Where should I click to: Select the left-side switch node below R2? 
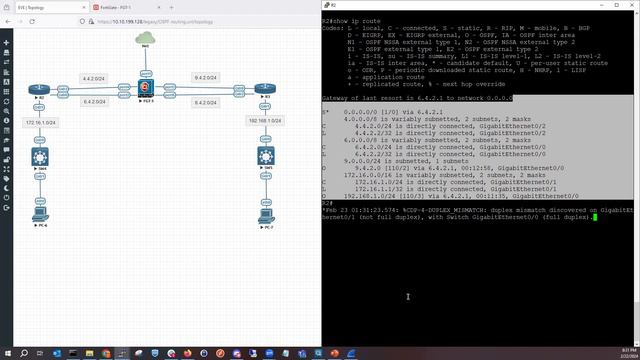(40, 156)
